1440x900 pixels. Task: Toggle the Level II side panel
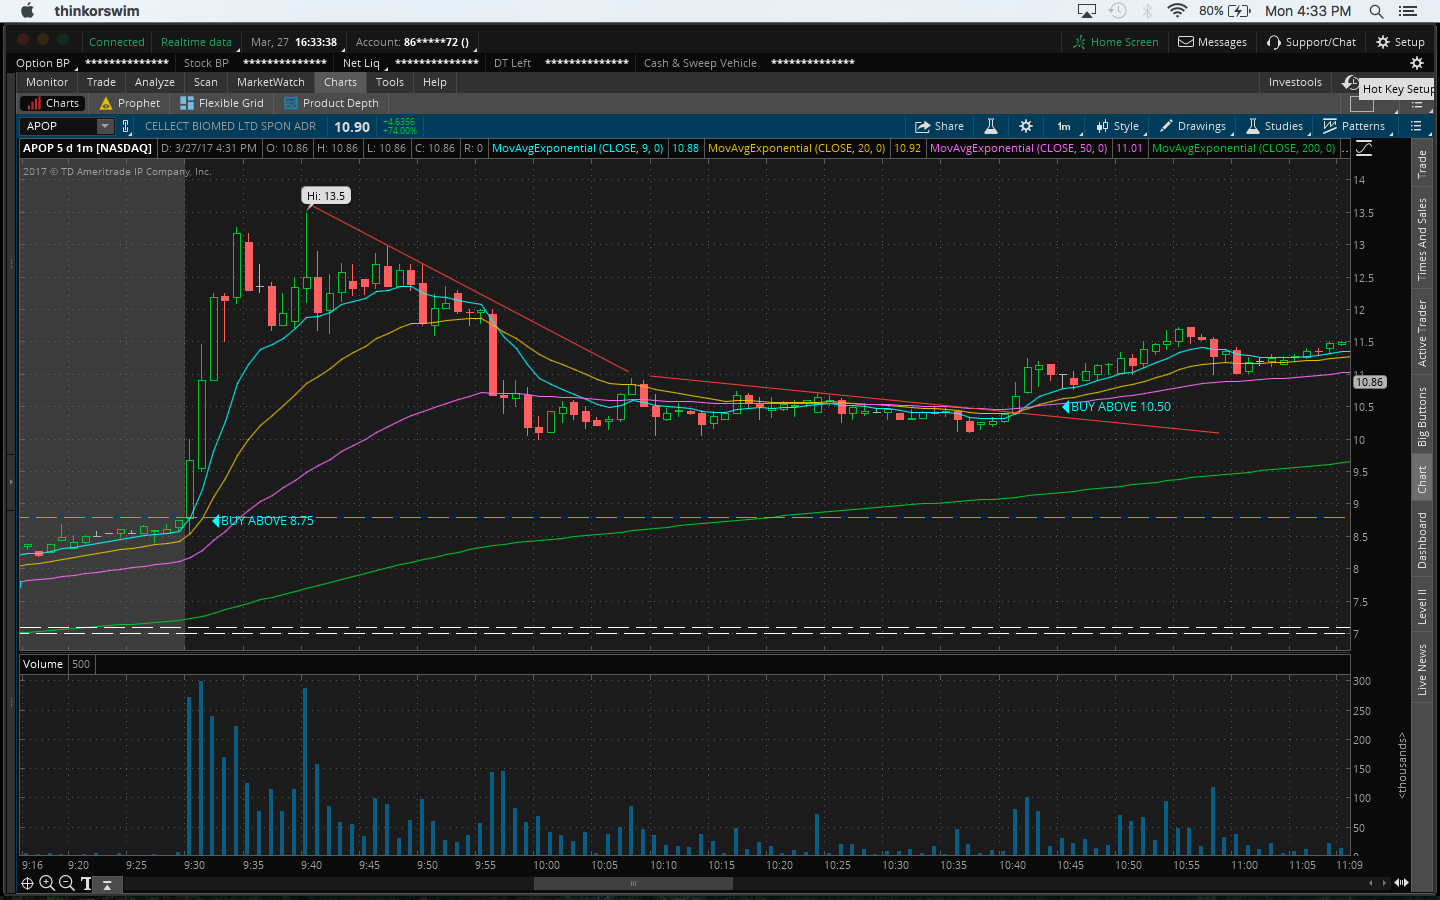(1422, 607)
